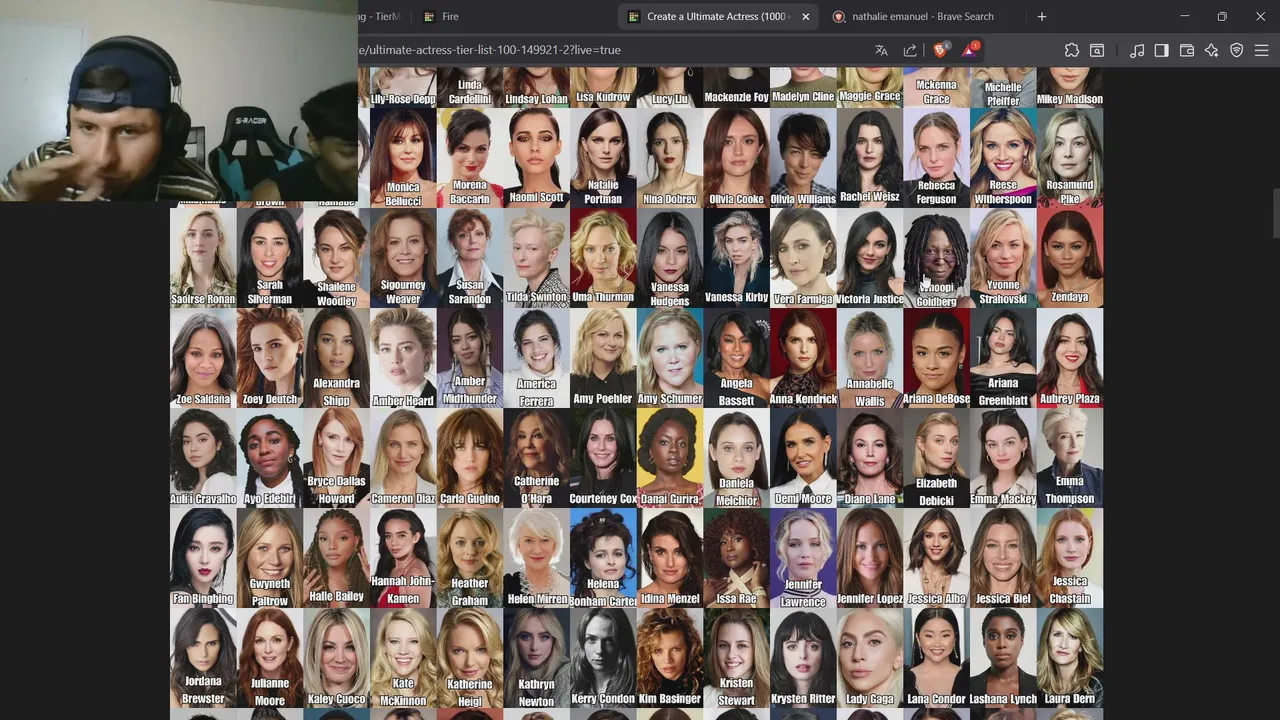
Task: Select the Kate McKinnon thumbnail
Action: pyautogui.click(x=403, y=657)
